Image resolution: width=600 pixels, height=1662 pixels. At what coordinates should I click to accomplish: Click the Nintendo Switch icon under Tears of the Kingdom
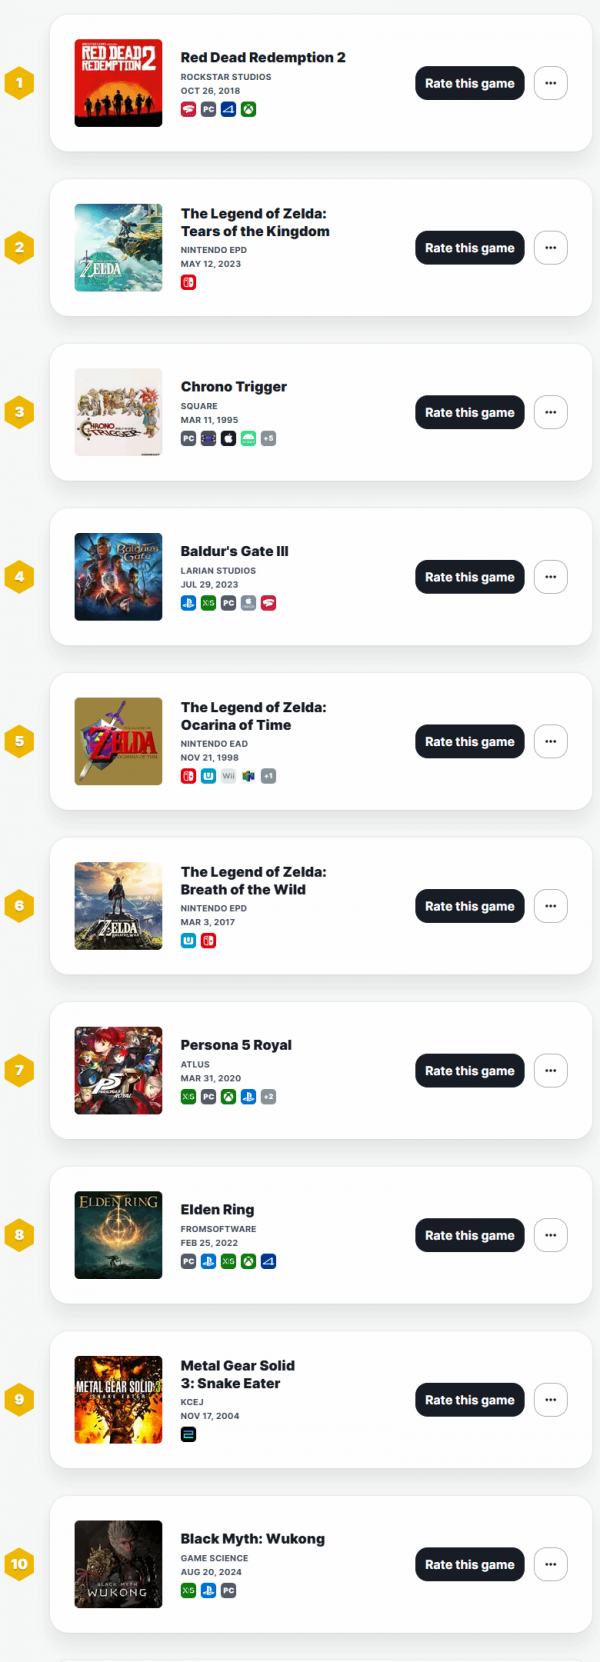[x=188, y=283]
